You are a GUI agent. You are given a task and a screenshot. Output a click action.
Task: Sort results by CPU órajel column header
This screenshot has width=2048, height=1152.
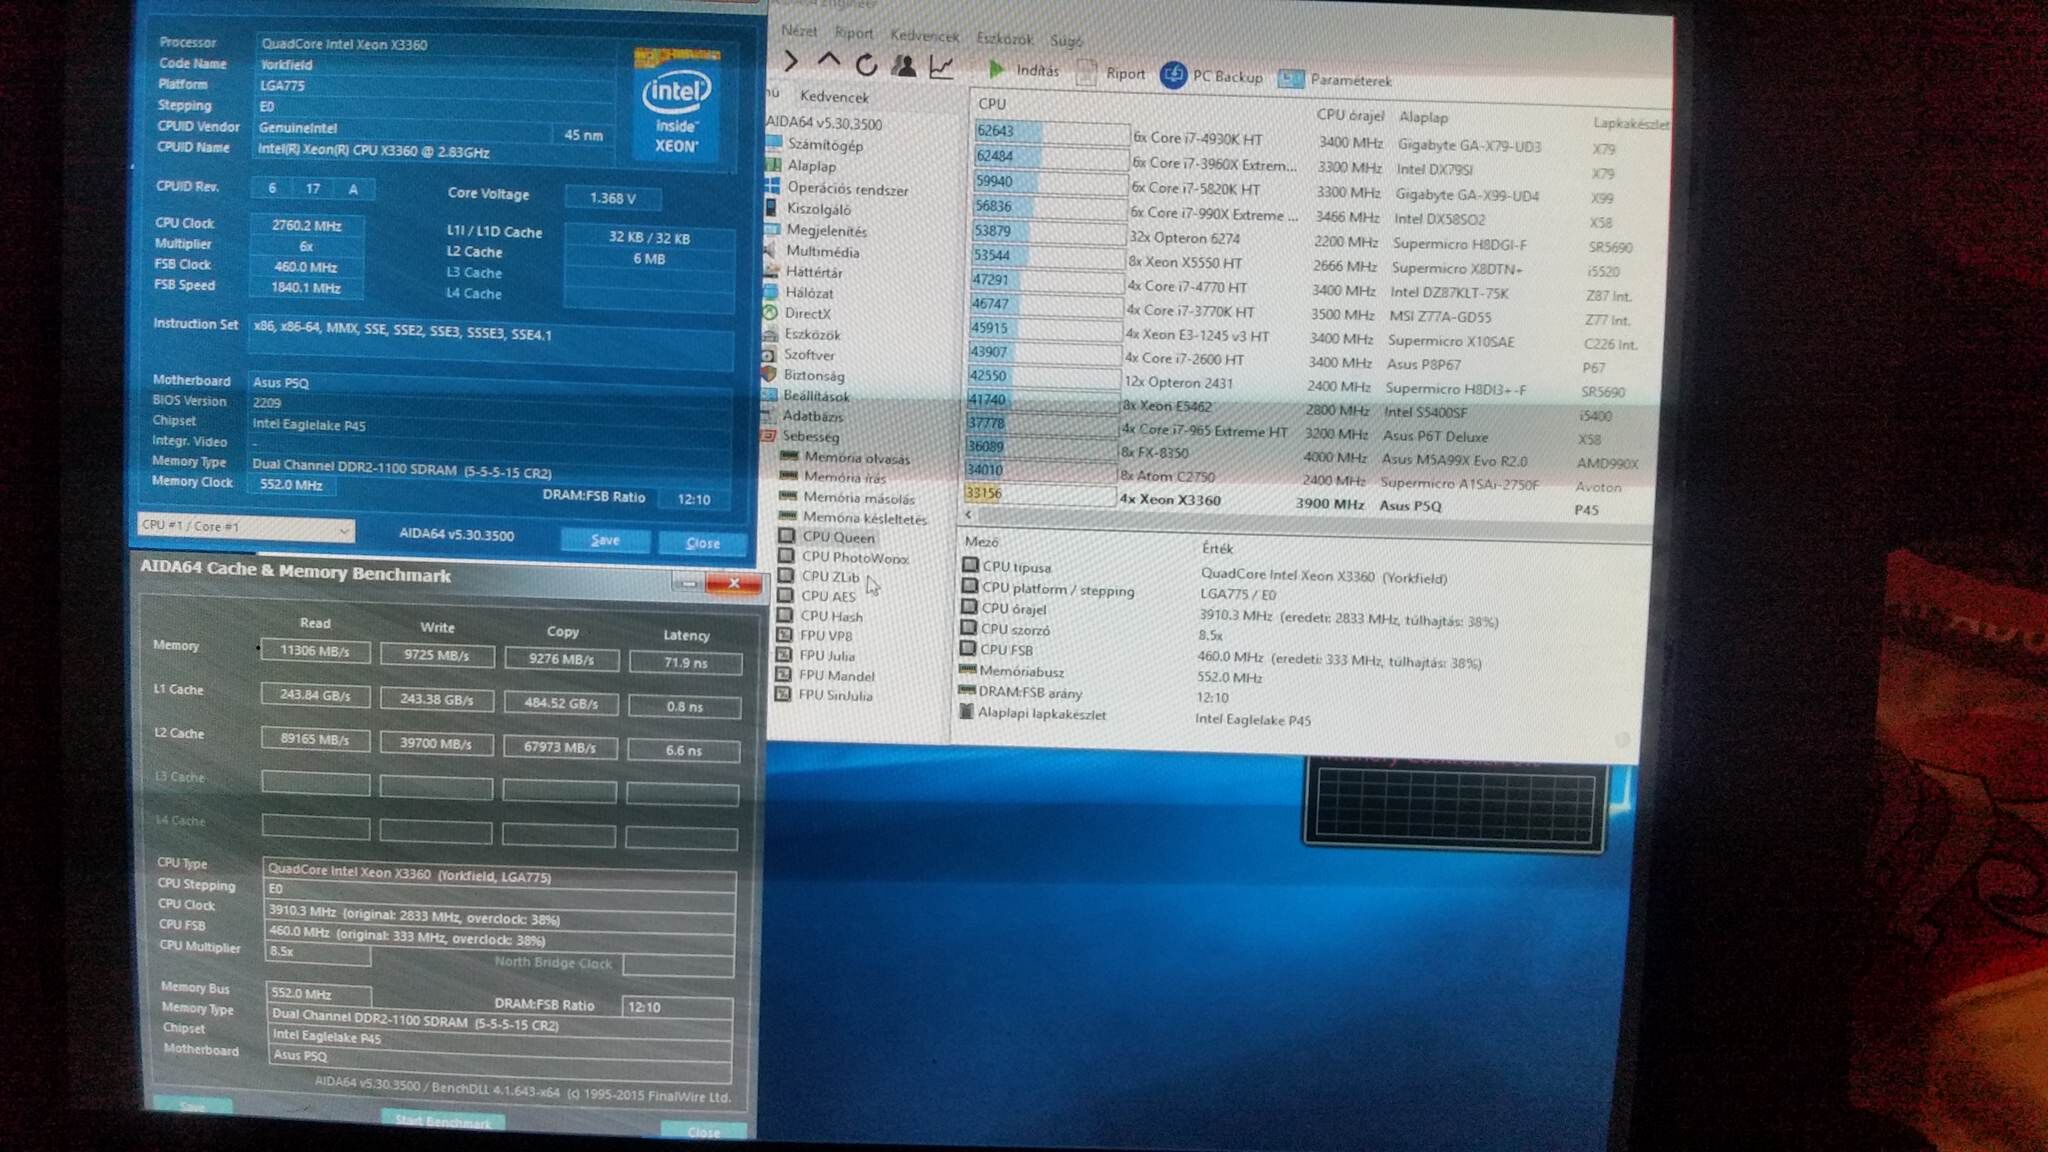(x=1350, y=114)
